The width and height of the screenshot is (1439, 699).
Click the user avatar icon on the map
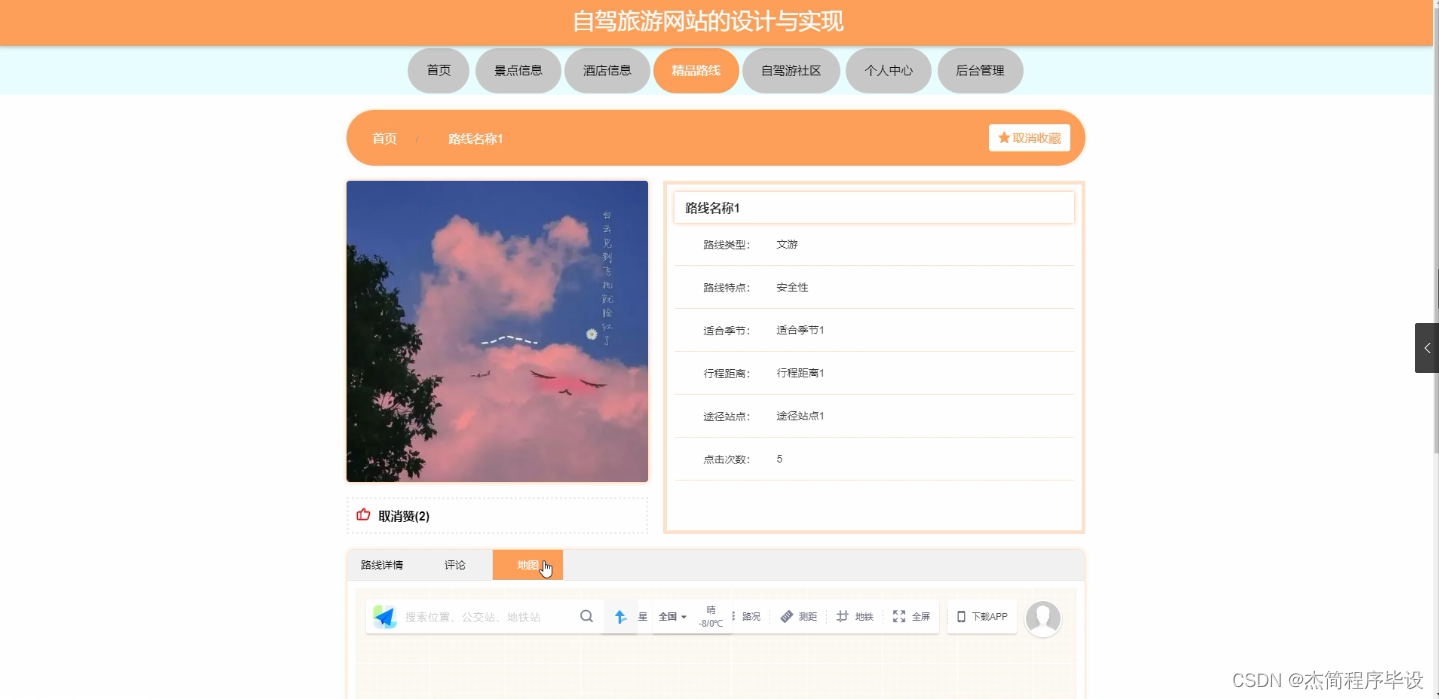[1043, 617]
